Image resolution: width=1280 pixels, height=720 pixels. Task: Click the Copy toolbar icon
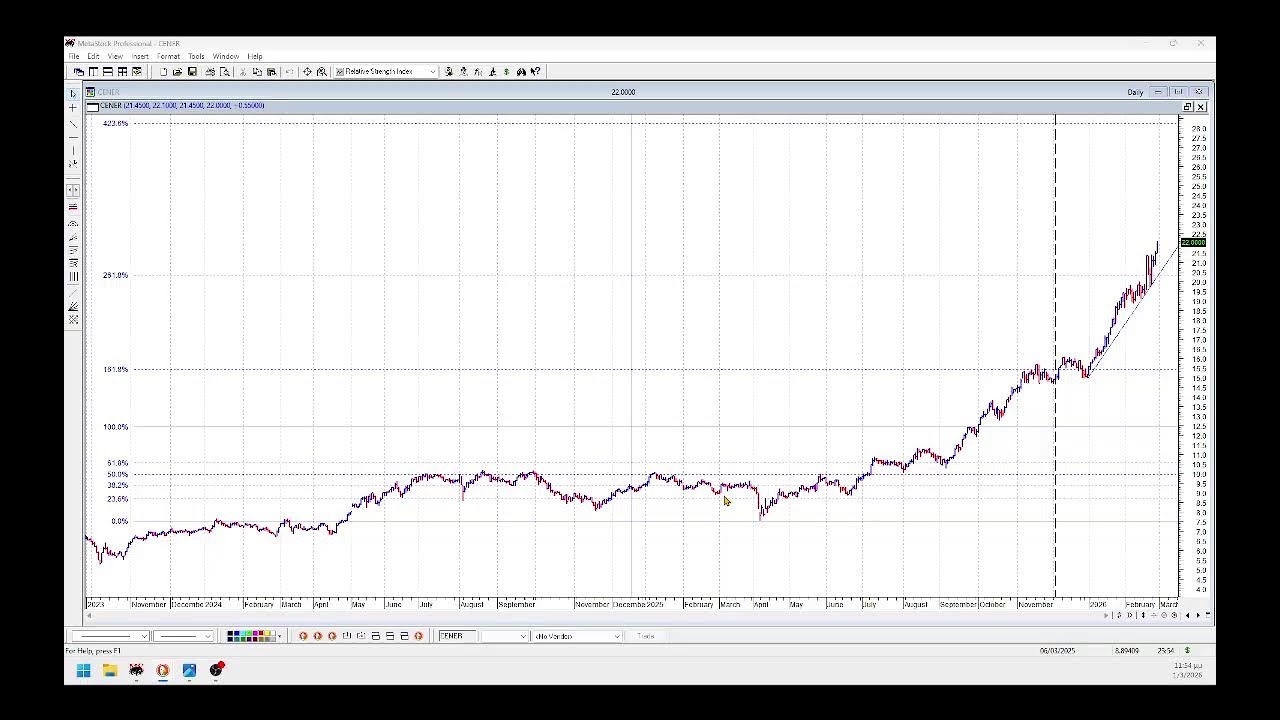257,72
